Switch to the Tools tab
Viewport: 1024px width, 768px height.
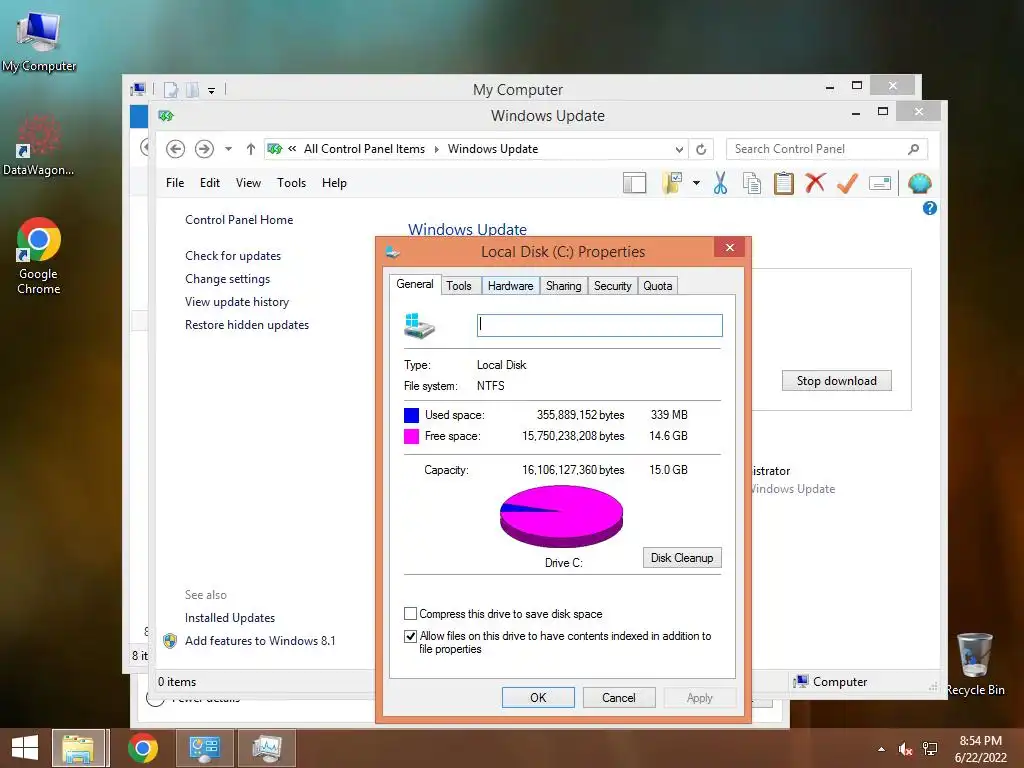point(458,285)
